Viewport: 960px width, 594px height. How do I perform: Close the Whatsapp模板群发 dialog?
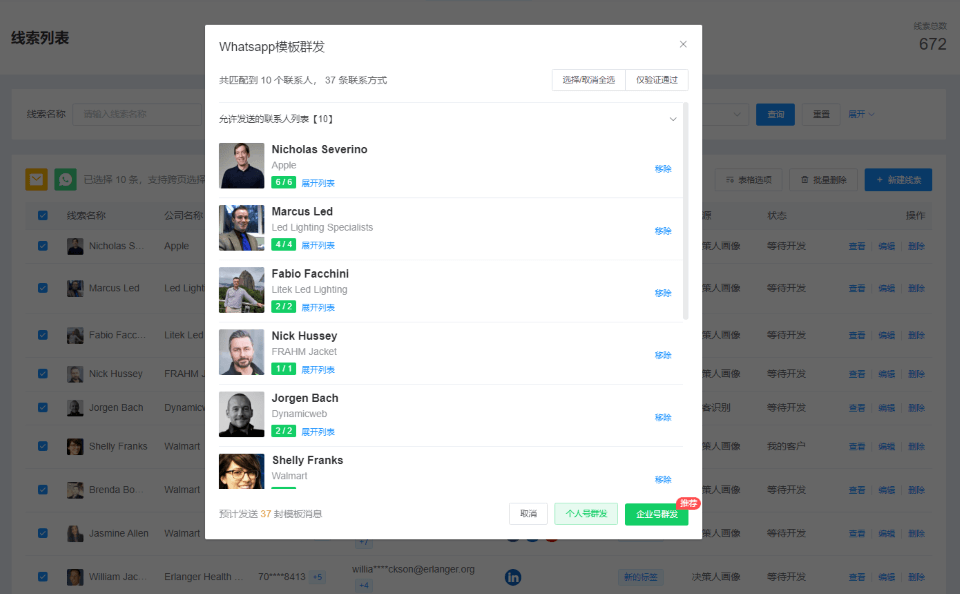tap(683, 44)
